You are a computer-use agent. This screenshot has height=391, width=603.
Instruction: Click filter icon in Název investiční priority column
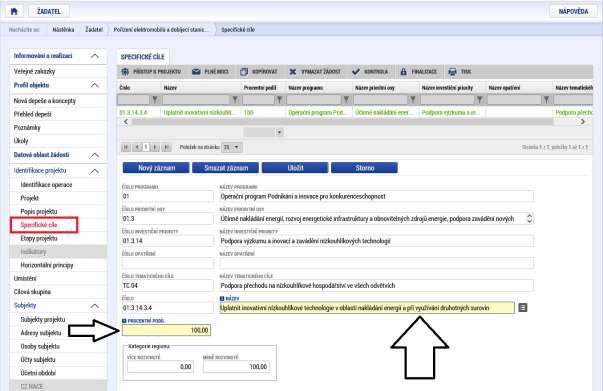tap(480, 100)
